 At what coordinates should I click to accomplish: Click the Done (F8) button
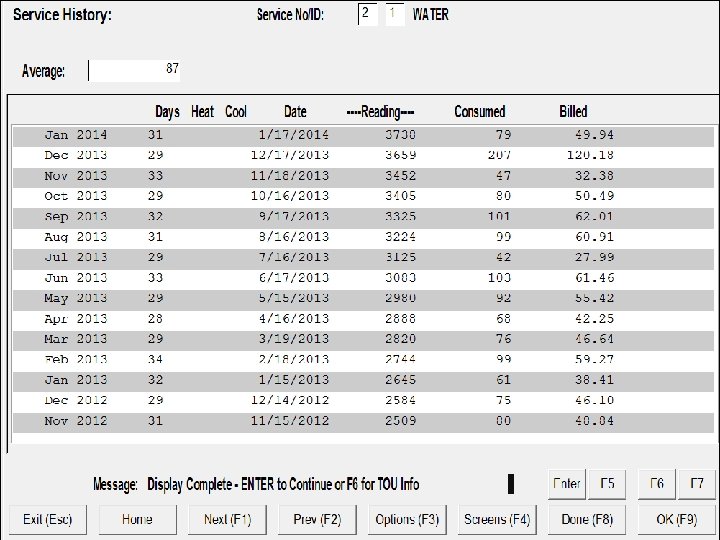pyautogui.click(x=587, y=519)
